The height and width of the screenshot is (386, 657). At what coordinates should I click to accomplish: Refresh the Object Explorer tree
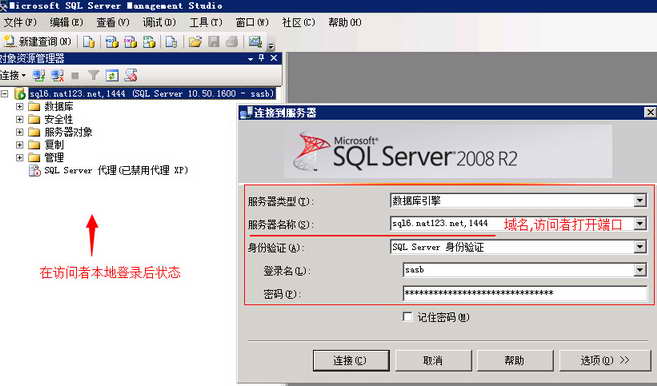click(111, 75)
